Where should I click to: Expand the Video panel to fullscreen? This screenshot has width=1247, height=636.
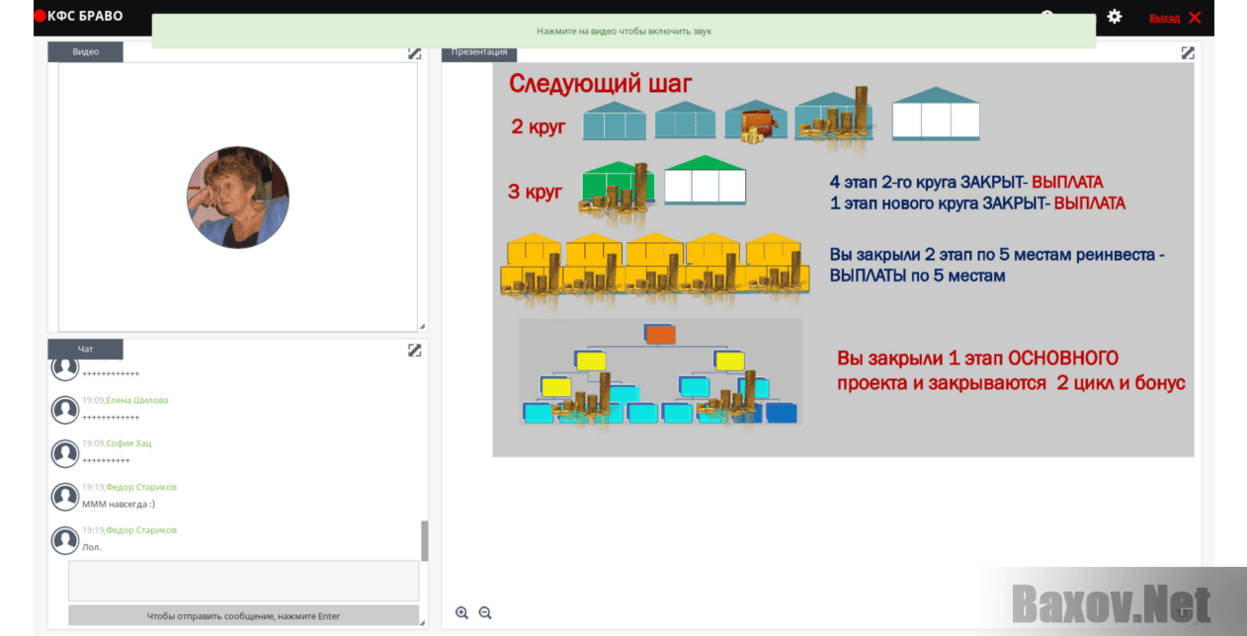(x=415, y=53)
